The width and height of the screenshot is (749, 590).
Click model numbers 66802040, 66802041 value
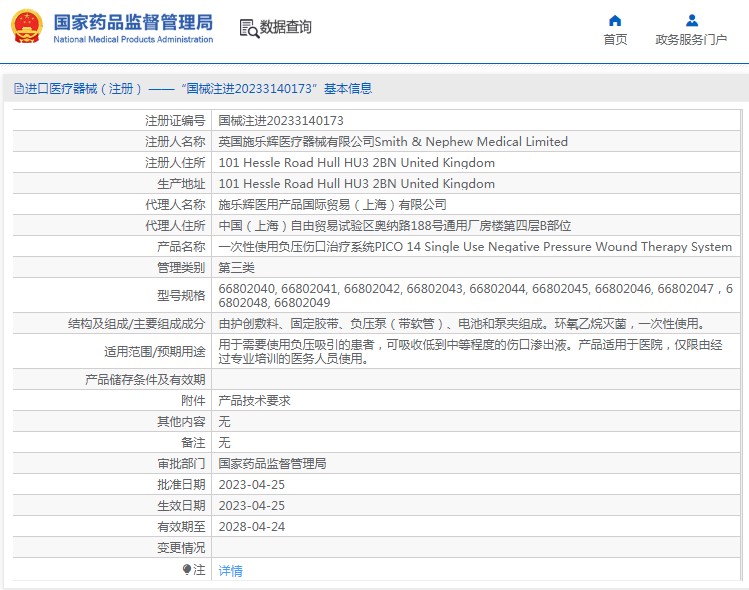click(x=475, y=295)
